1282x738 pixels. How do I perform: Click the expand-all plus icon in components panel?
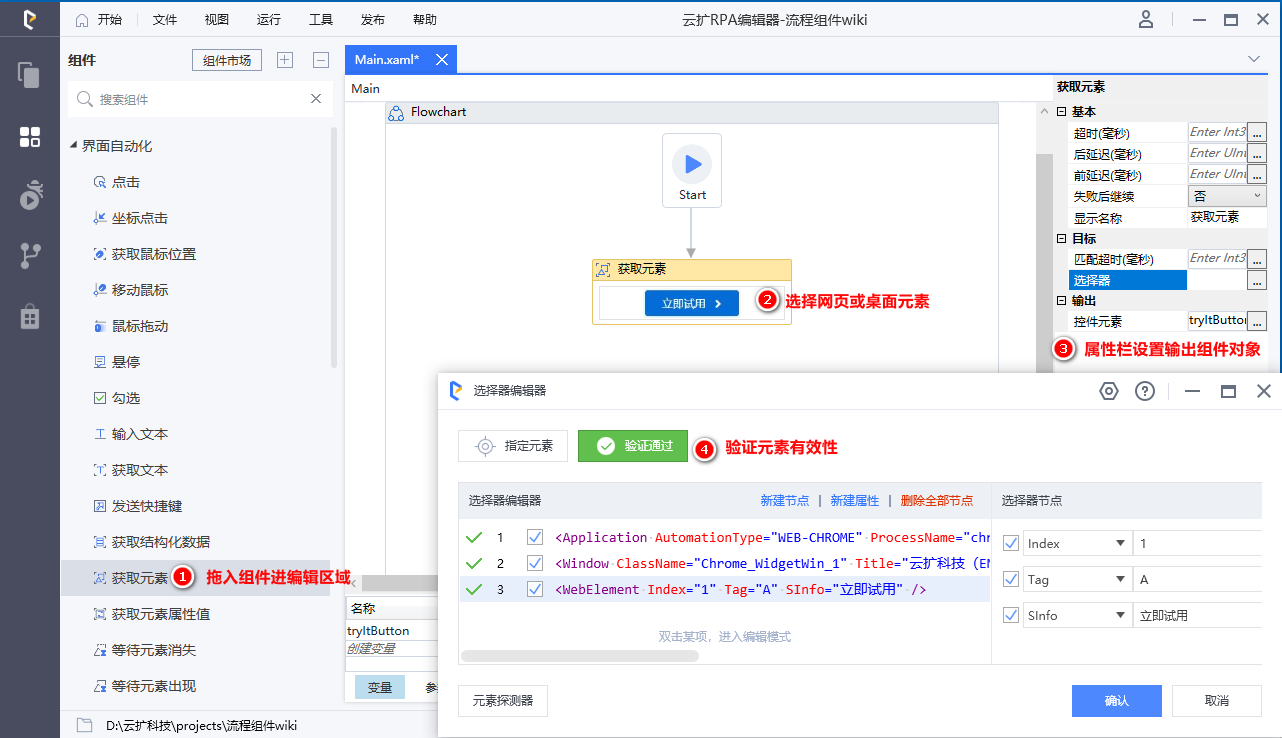coord(285,60)
